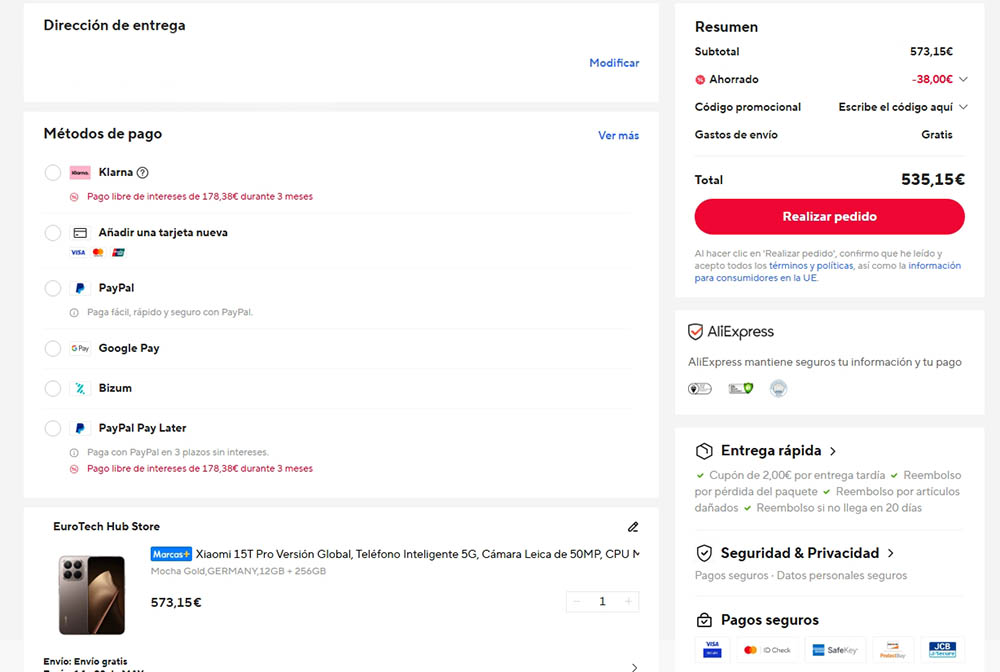Click the round seal badge under AliExpress
The height and width of the screenshot is (672, 1000).
(778, 388)
